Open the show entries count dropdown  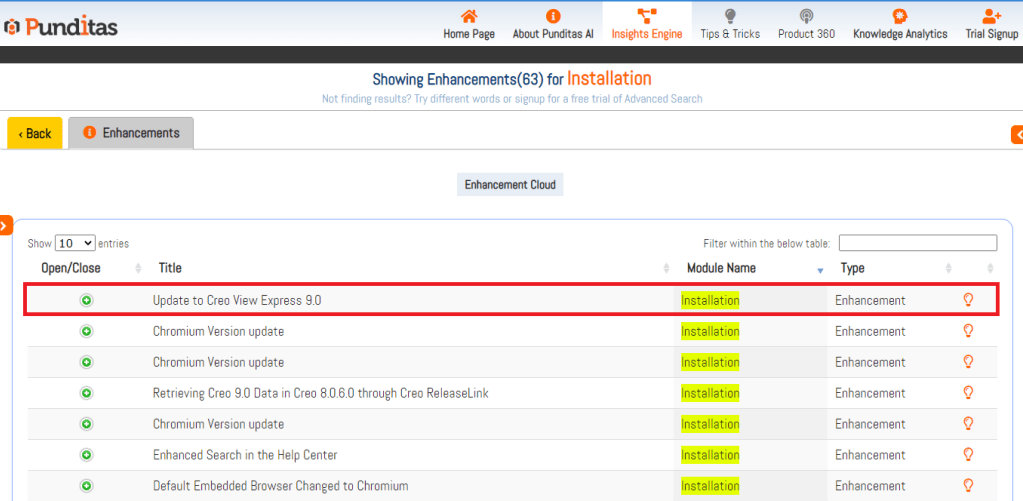click(75, 243)
